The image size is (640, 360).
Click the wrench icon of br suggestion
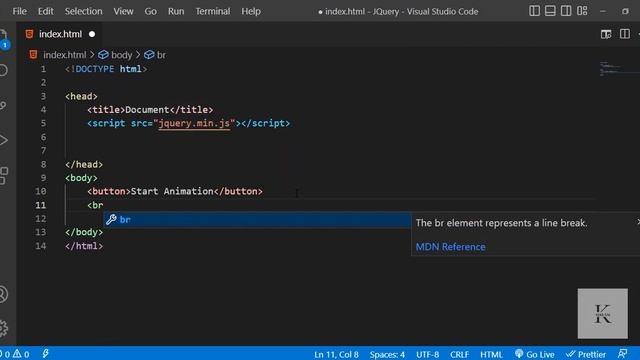[x=111, y=220]
